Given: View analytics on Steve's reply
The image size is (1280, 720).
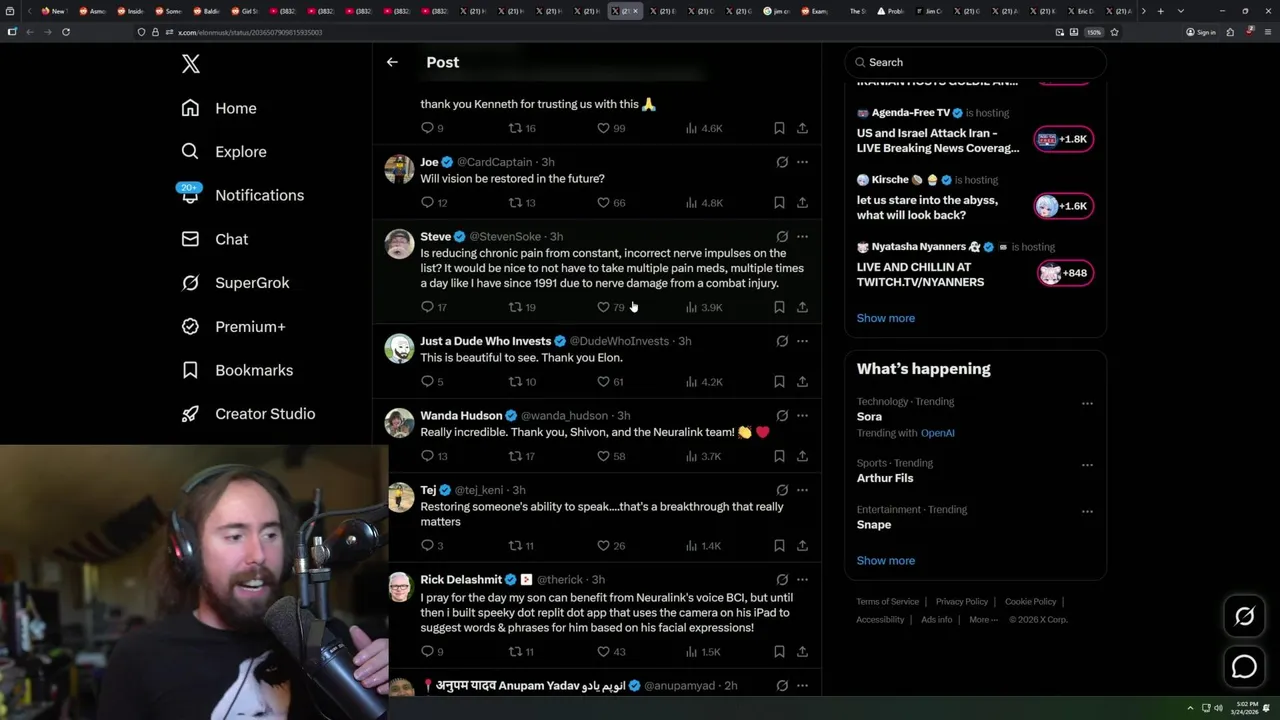Looking at the screenshot, I should [704, 307].
